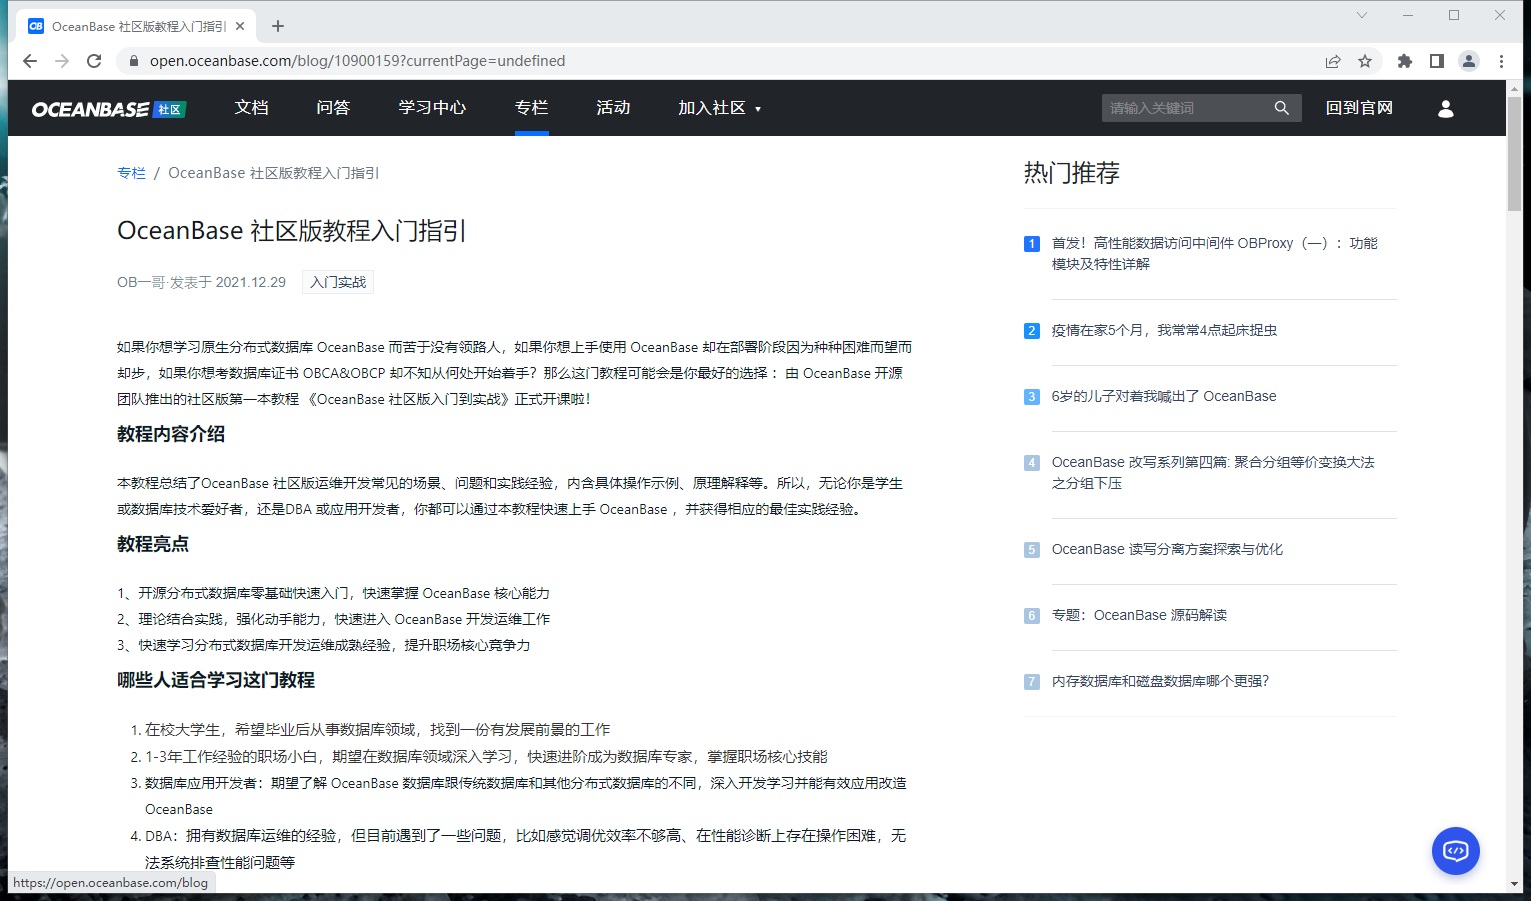
Task: Open the extensions puzzle icon
Action: tap(1405, 61)
